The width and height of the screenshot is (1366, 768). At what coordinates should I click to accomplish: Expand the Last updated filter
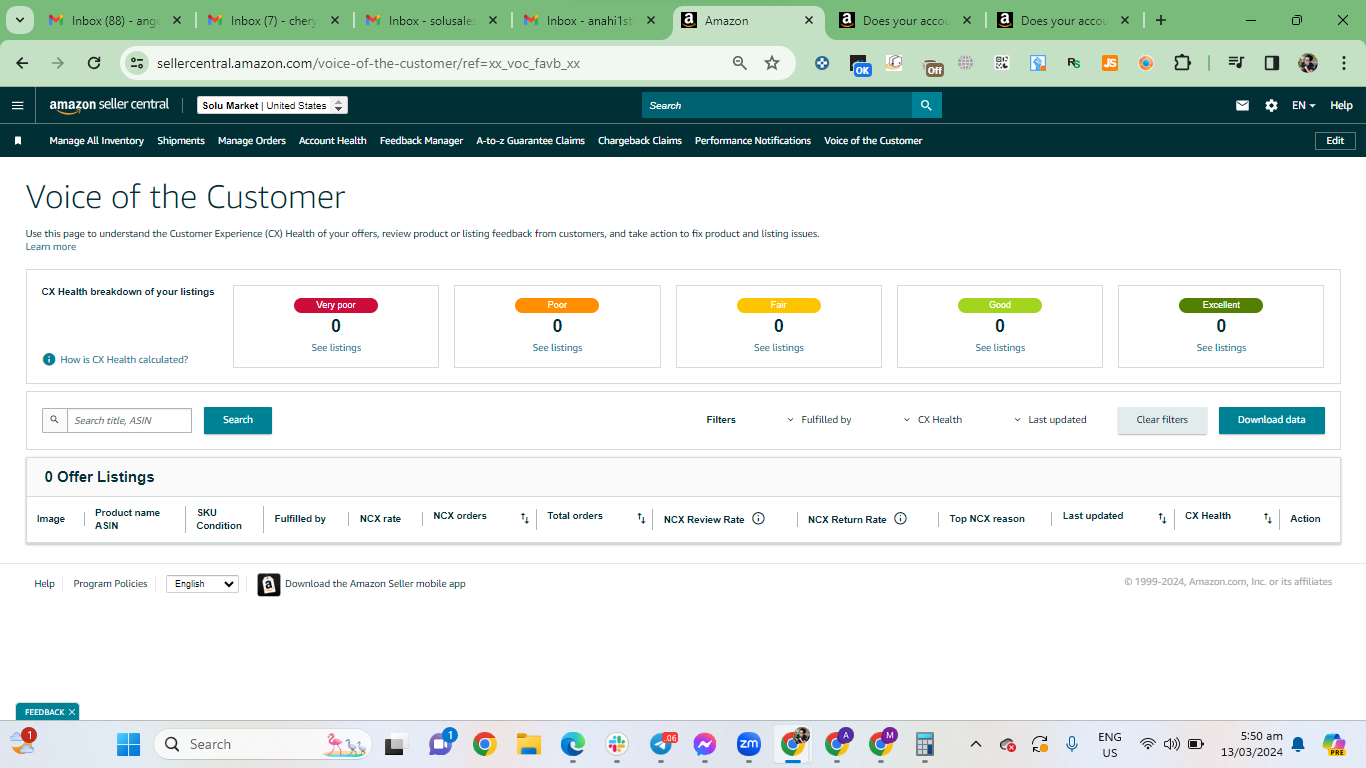tap(1050, 420)
